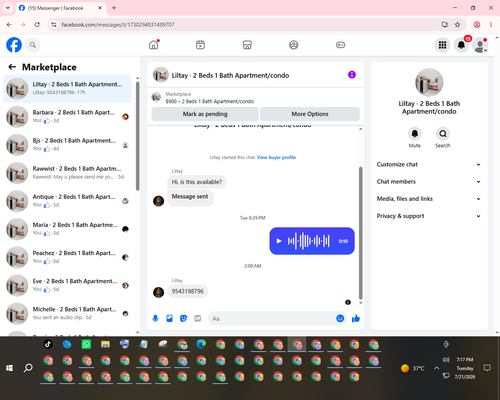Open Chrome three-dot menu

click(491, 25)
